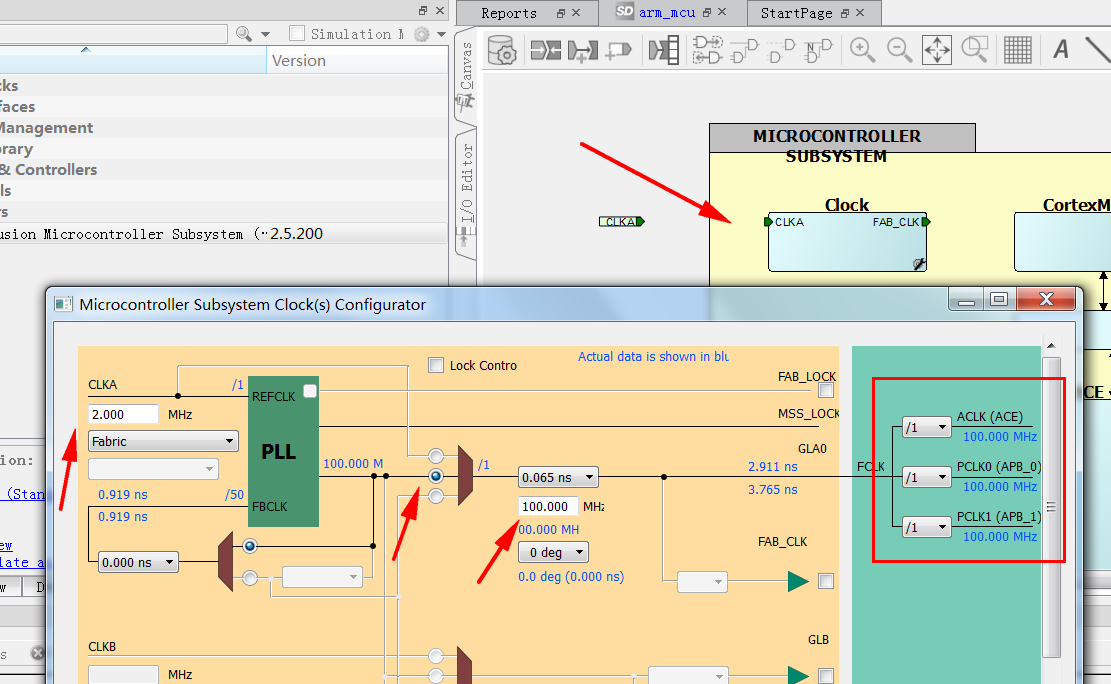Enable the Lock Control checkbox
The width and height of the screenshot is (1111, 684).
(436, 365)
